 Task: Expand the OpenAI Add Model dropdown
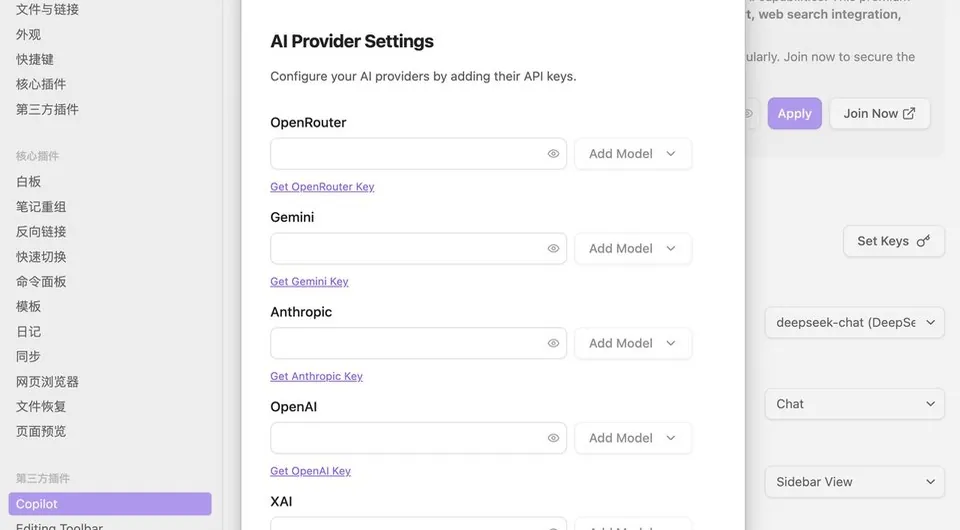633,438
